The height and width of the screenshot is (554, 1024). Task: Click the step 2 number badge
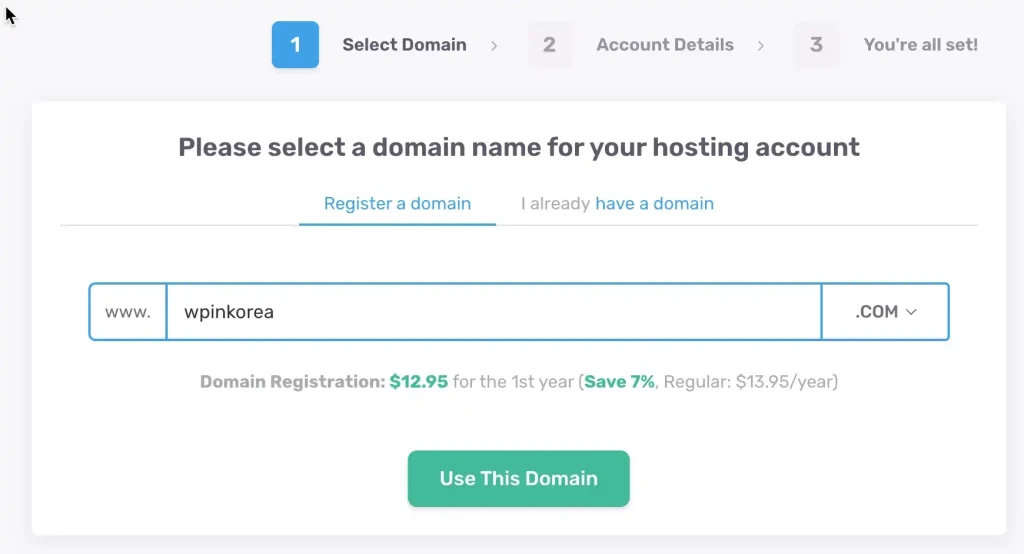tap(550, 45)
